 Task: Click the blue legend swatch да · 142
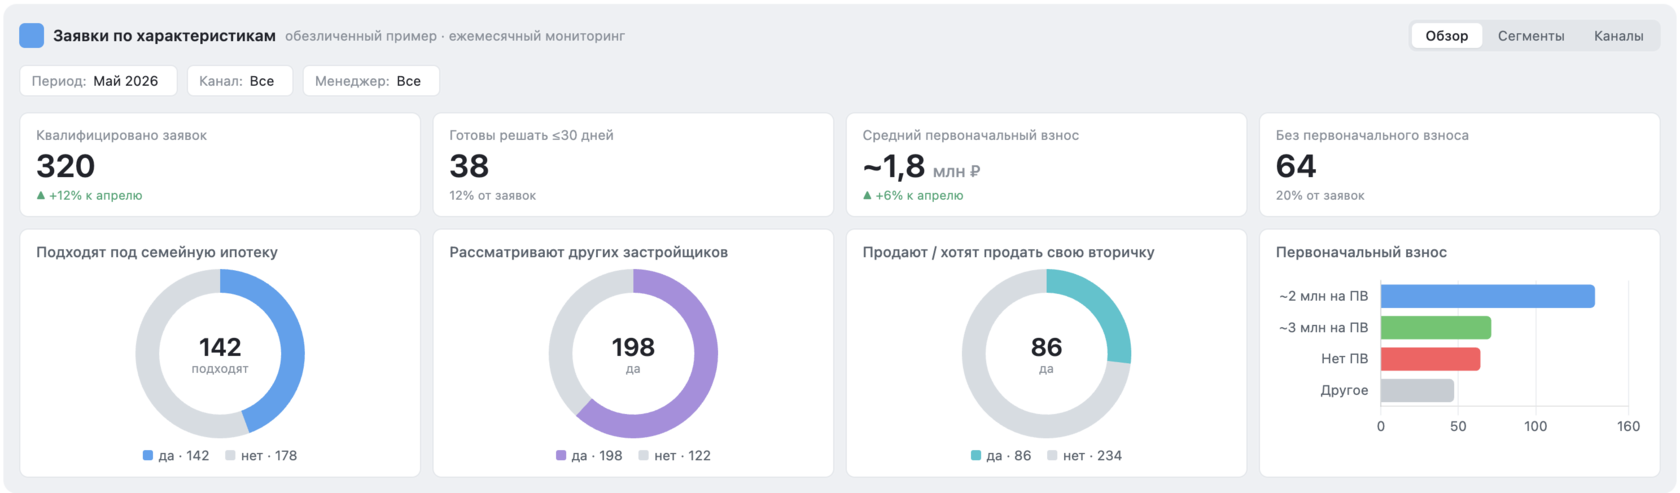click(x=148, y=455)
